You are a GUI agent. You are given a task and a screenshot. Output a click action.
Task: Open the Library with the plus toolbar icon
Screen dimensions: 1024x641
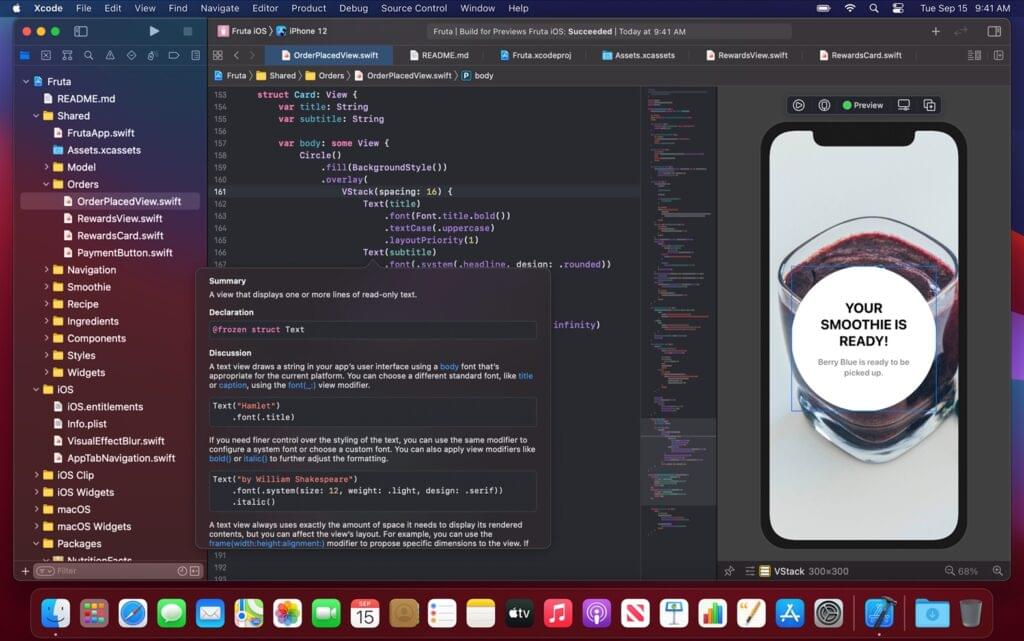tap(936, 32)
